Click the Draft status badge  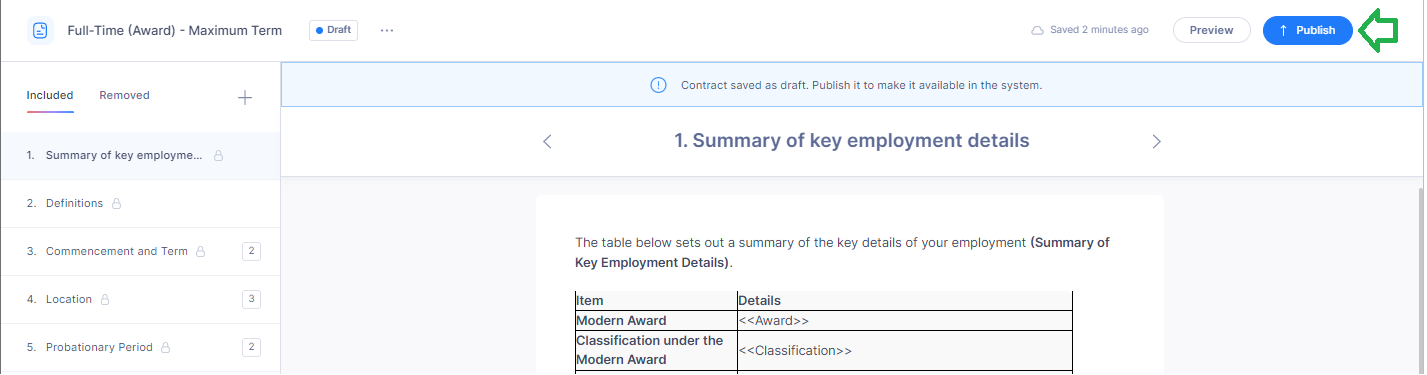333,30
